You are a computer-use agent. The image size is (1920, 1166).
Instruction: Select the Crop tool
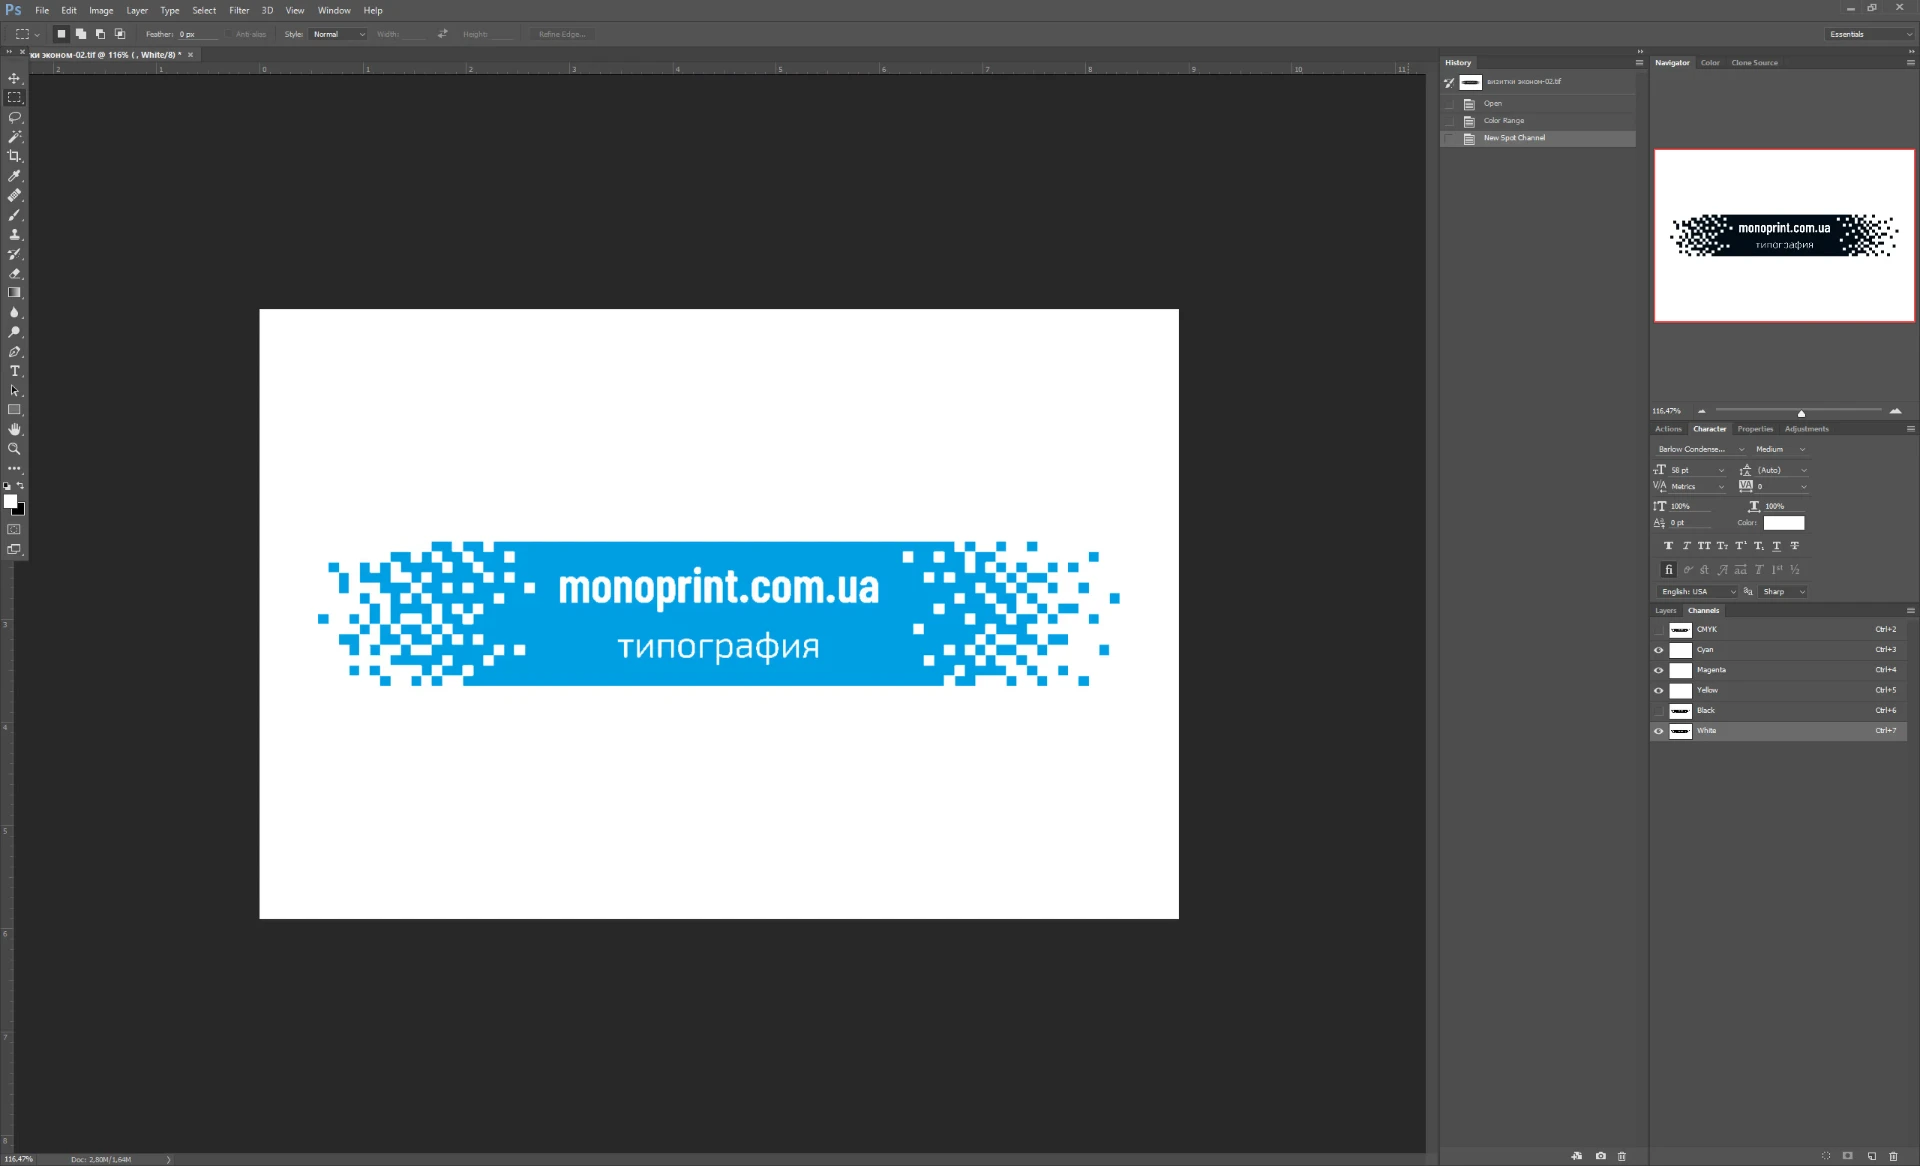14,156
